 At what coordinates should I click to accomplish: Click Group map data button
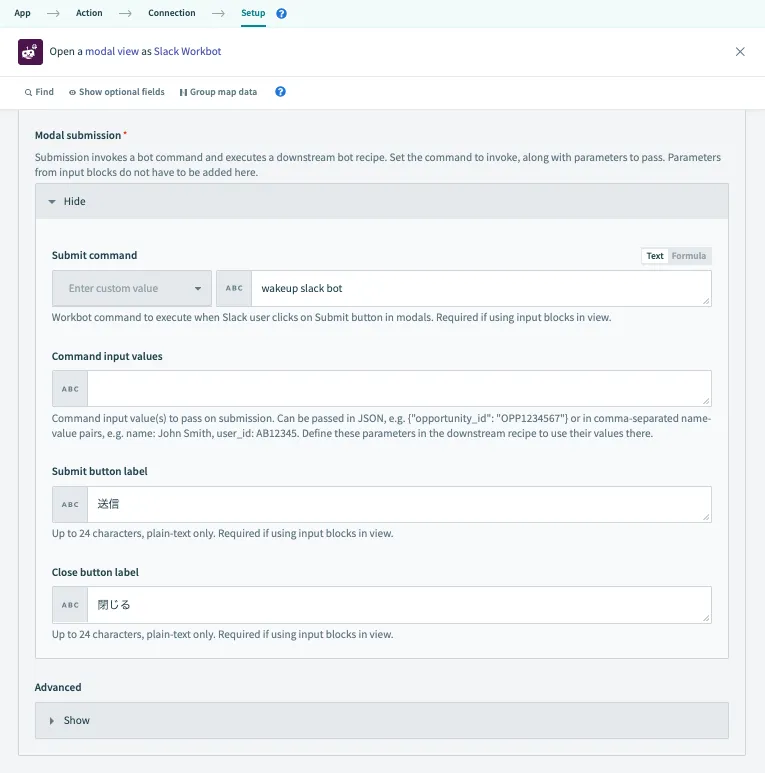(218, 92)
